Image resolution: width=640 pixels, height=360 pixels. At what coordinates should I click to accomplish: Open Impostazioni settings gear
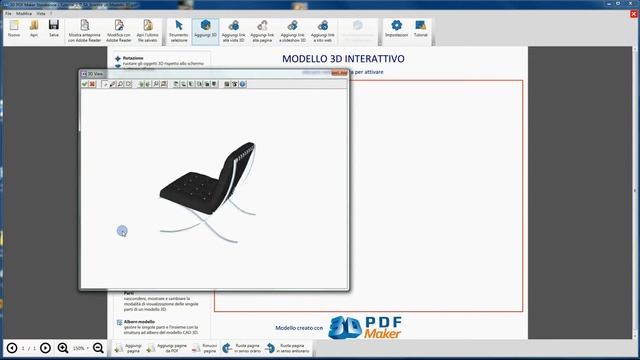(x=396, y=29)
